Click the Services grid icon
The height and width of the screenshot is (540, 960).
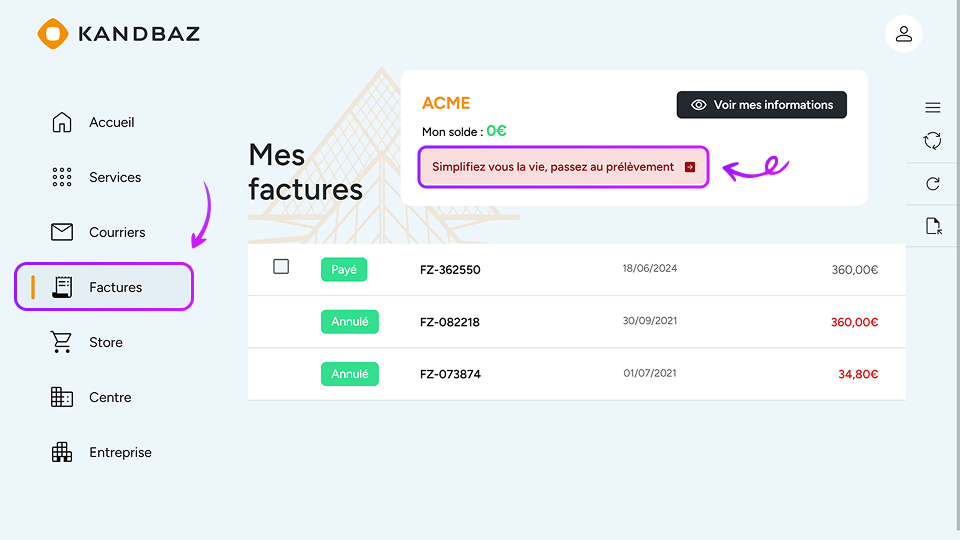(x=62, y=177)
